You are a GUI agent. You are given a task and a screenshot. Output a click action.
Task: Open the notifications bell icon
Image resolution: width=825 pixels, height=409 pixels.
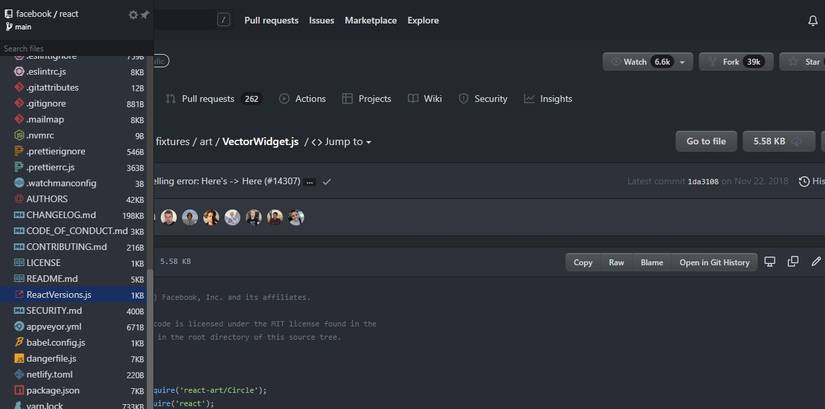(x=813, y=21)
